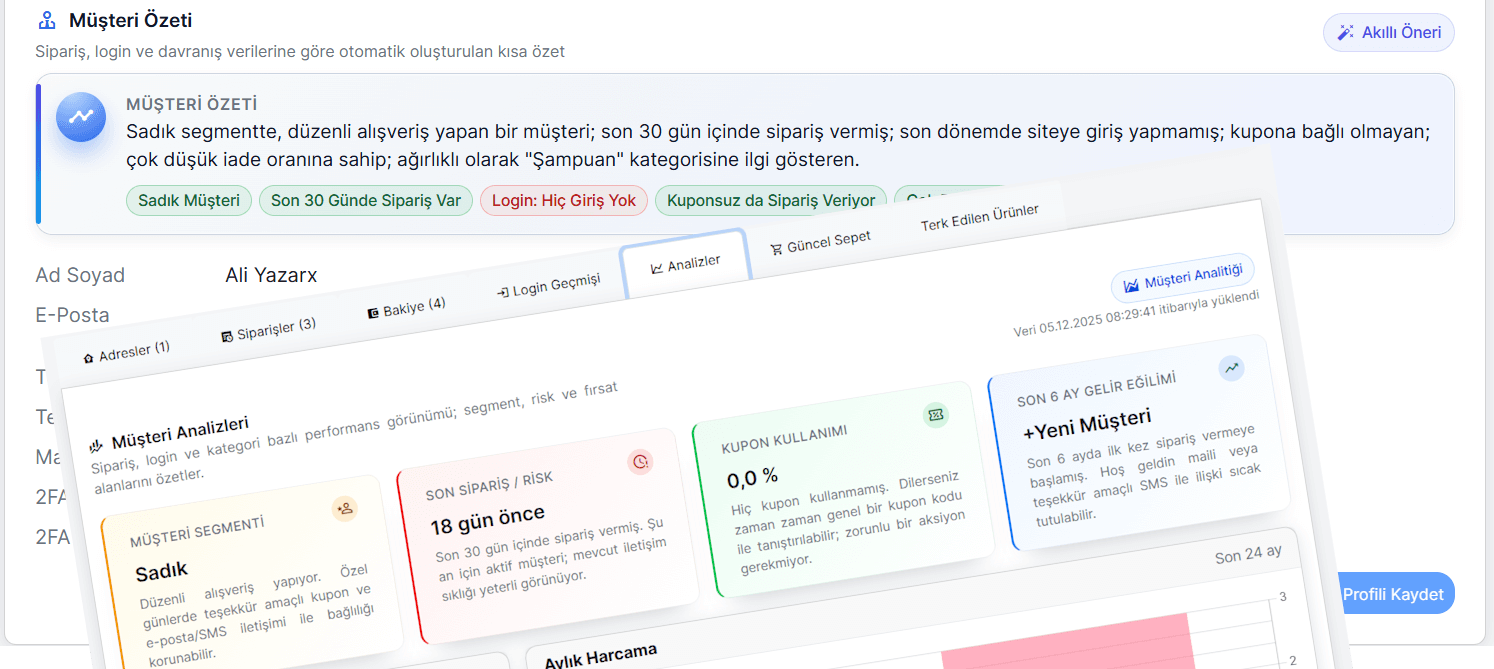
Task: Select the Sadık Müşteri tag
Action: pyautogui.click(x=189, y=200)
